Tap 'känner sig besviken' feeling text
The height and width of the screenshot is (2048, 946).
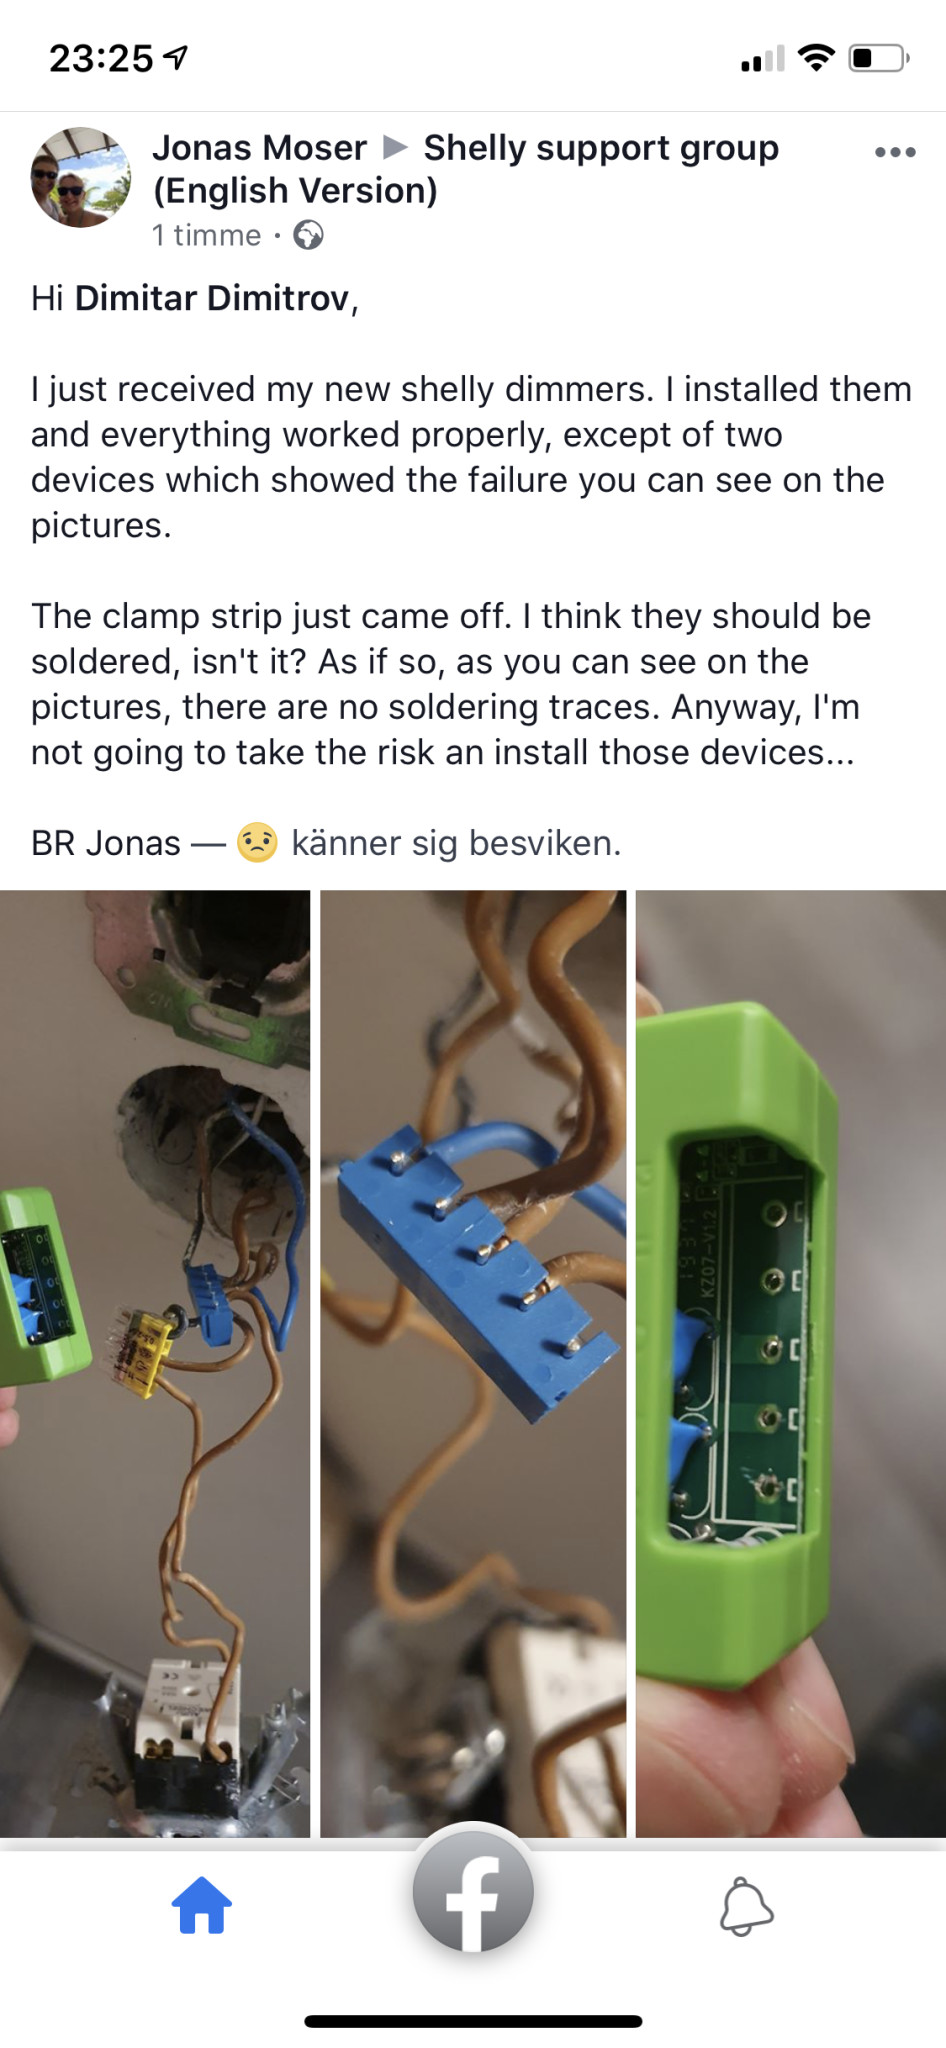(x=456, y=843)
